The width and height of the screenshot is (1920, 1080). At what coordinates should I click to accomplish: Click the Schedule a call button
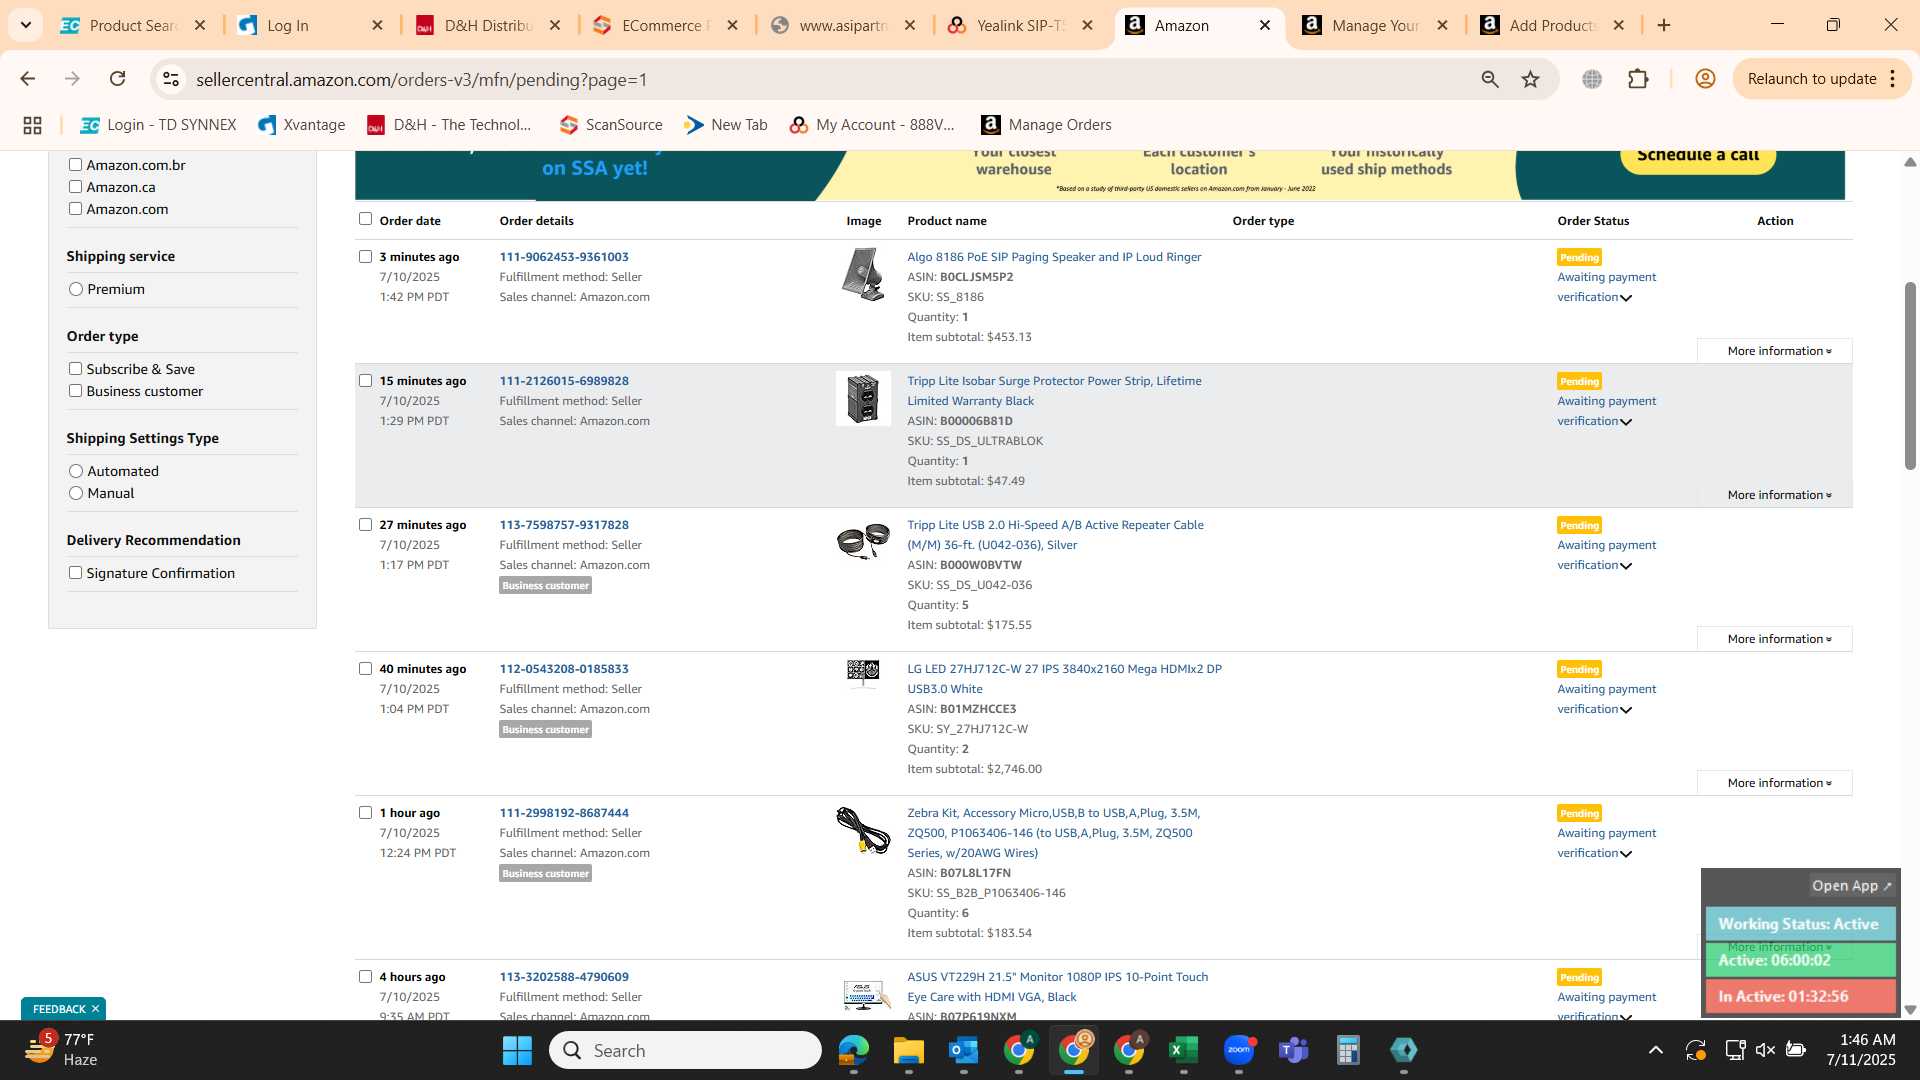click(x=1697, y=156)
